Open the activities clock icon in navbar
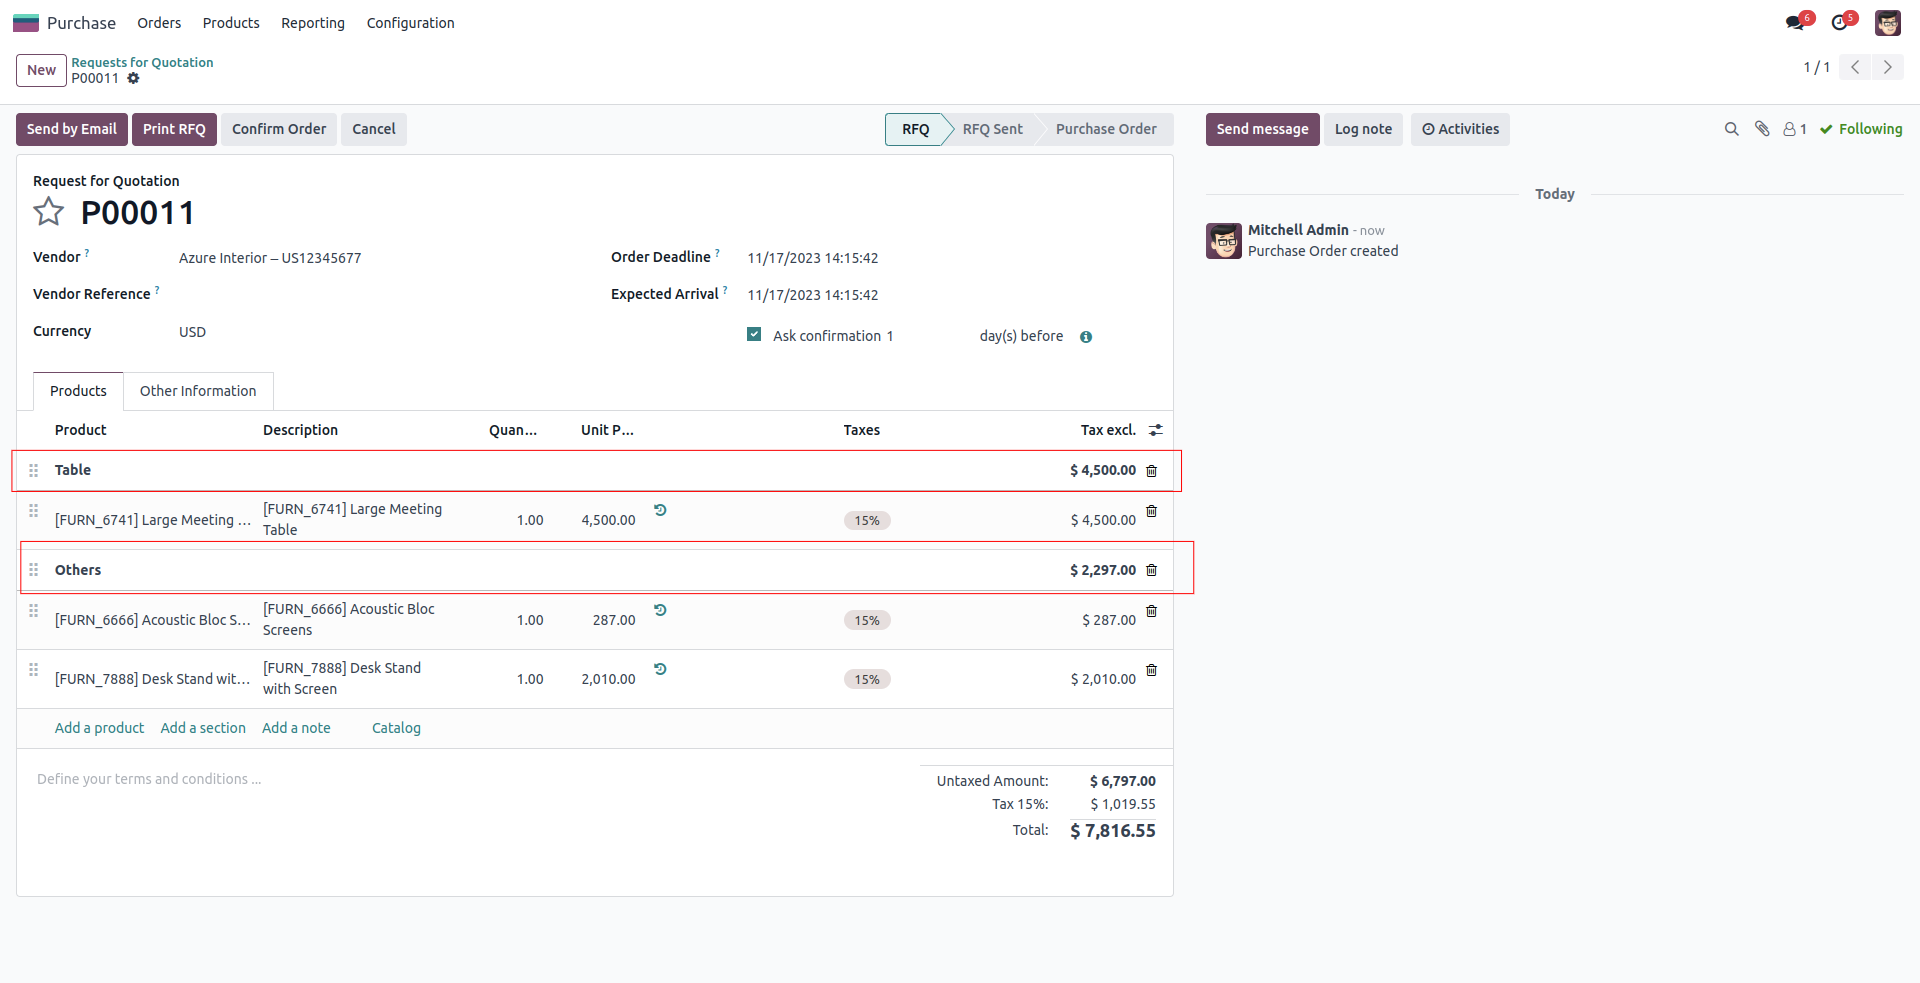 [x=1840, y=23]
